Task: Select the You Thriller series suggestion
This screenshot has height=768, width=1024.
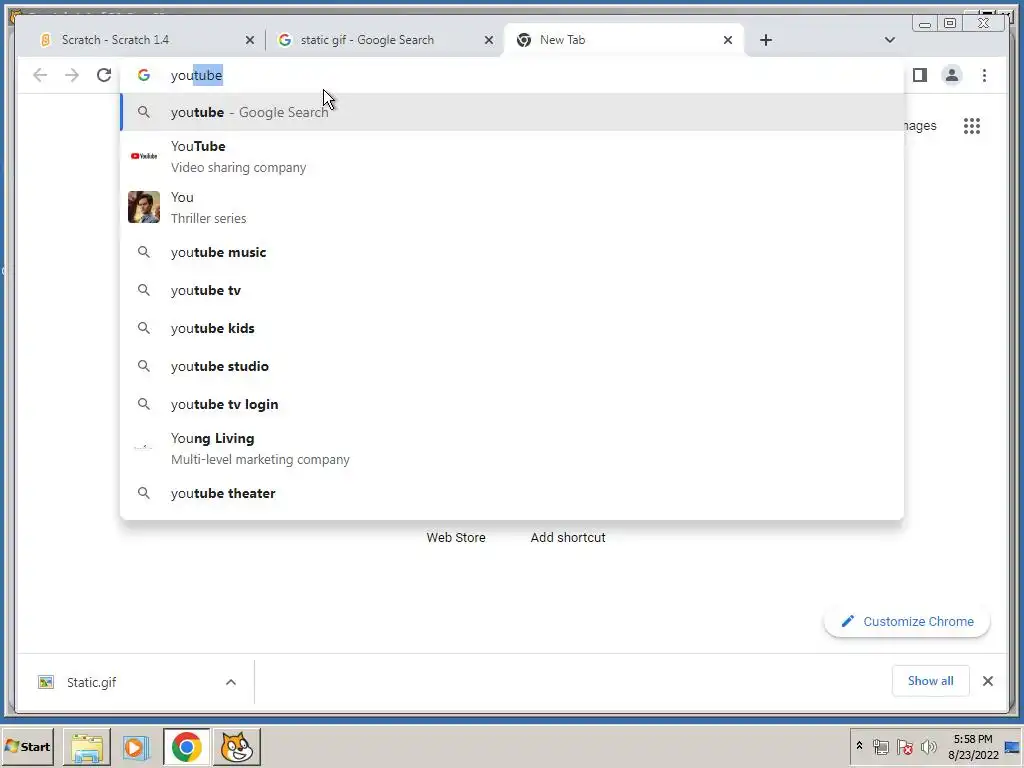Action: tap(512, 207)
